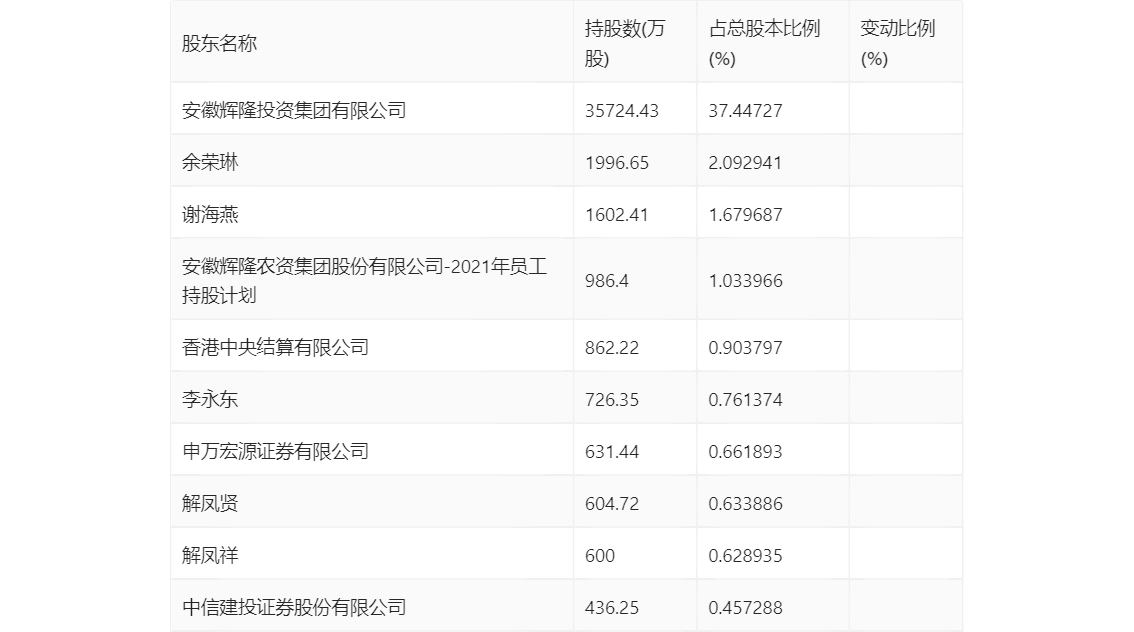Click the 1.033966 percentage cell

[x=745, y=281]
